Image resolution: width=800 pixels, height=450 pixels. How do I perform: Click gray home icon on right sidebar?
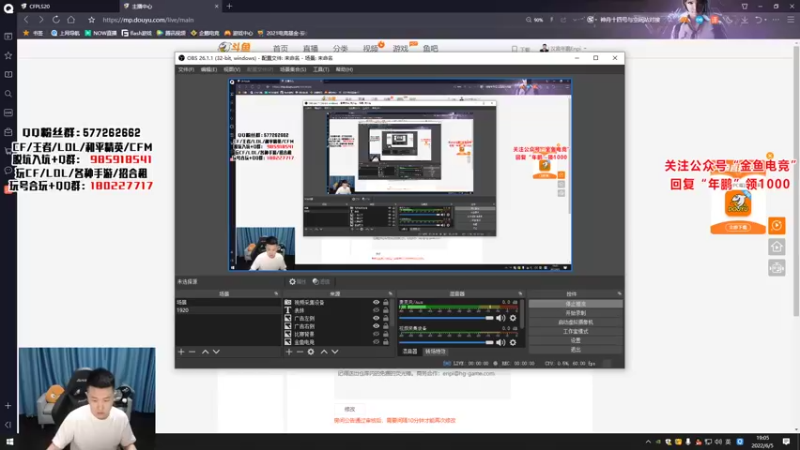(777, 247)
